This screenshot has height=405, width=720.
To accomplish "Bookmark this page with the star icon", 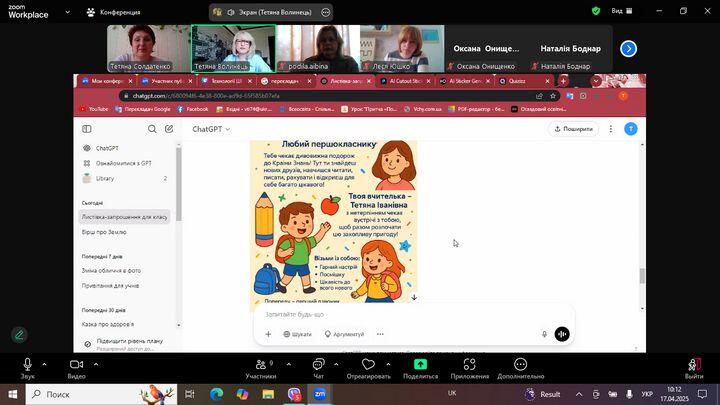I will pyautogui.click(x=553, y=96).
